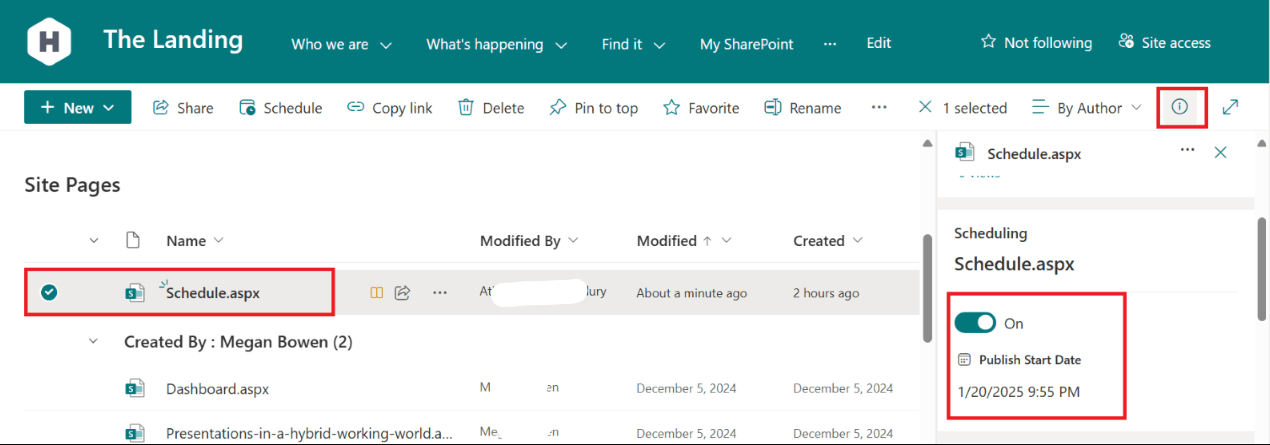
Task: Open the Modified column sort menu
Action: point(685,241)
